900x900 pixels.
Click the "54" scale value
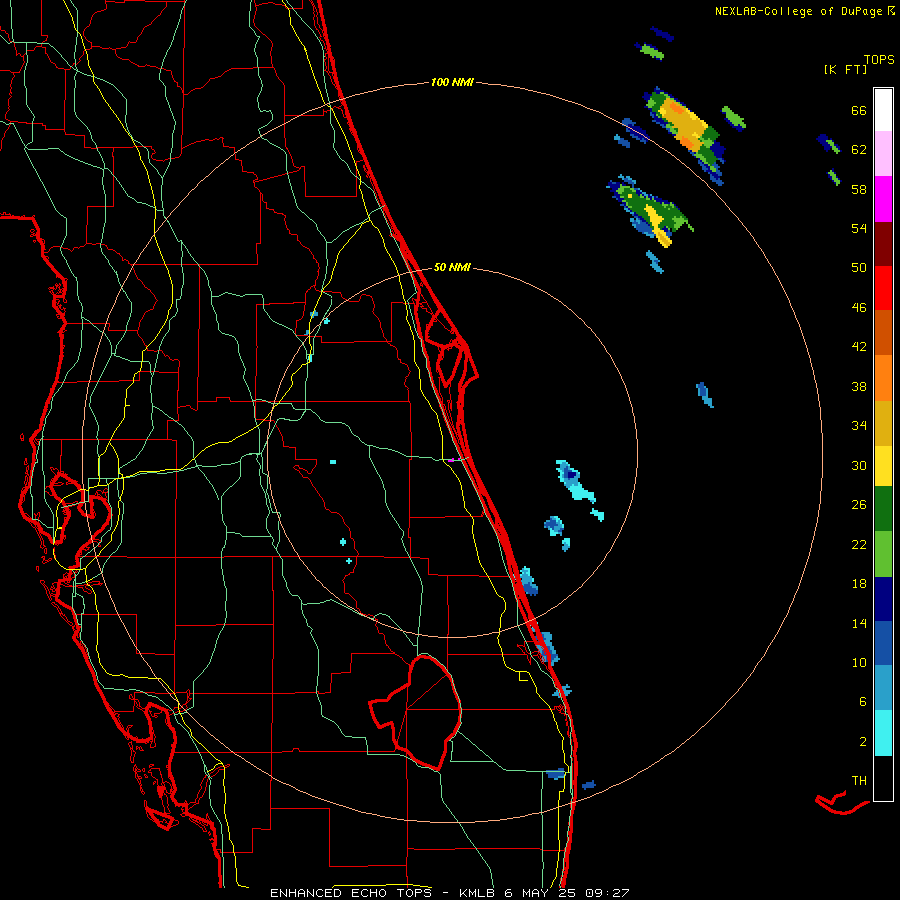click(859, 228)
